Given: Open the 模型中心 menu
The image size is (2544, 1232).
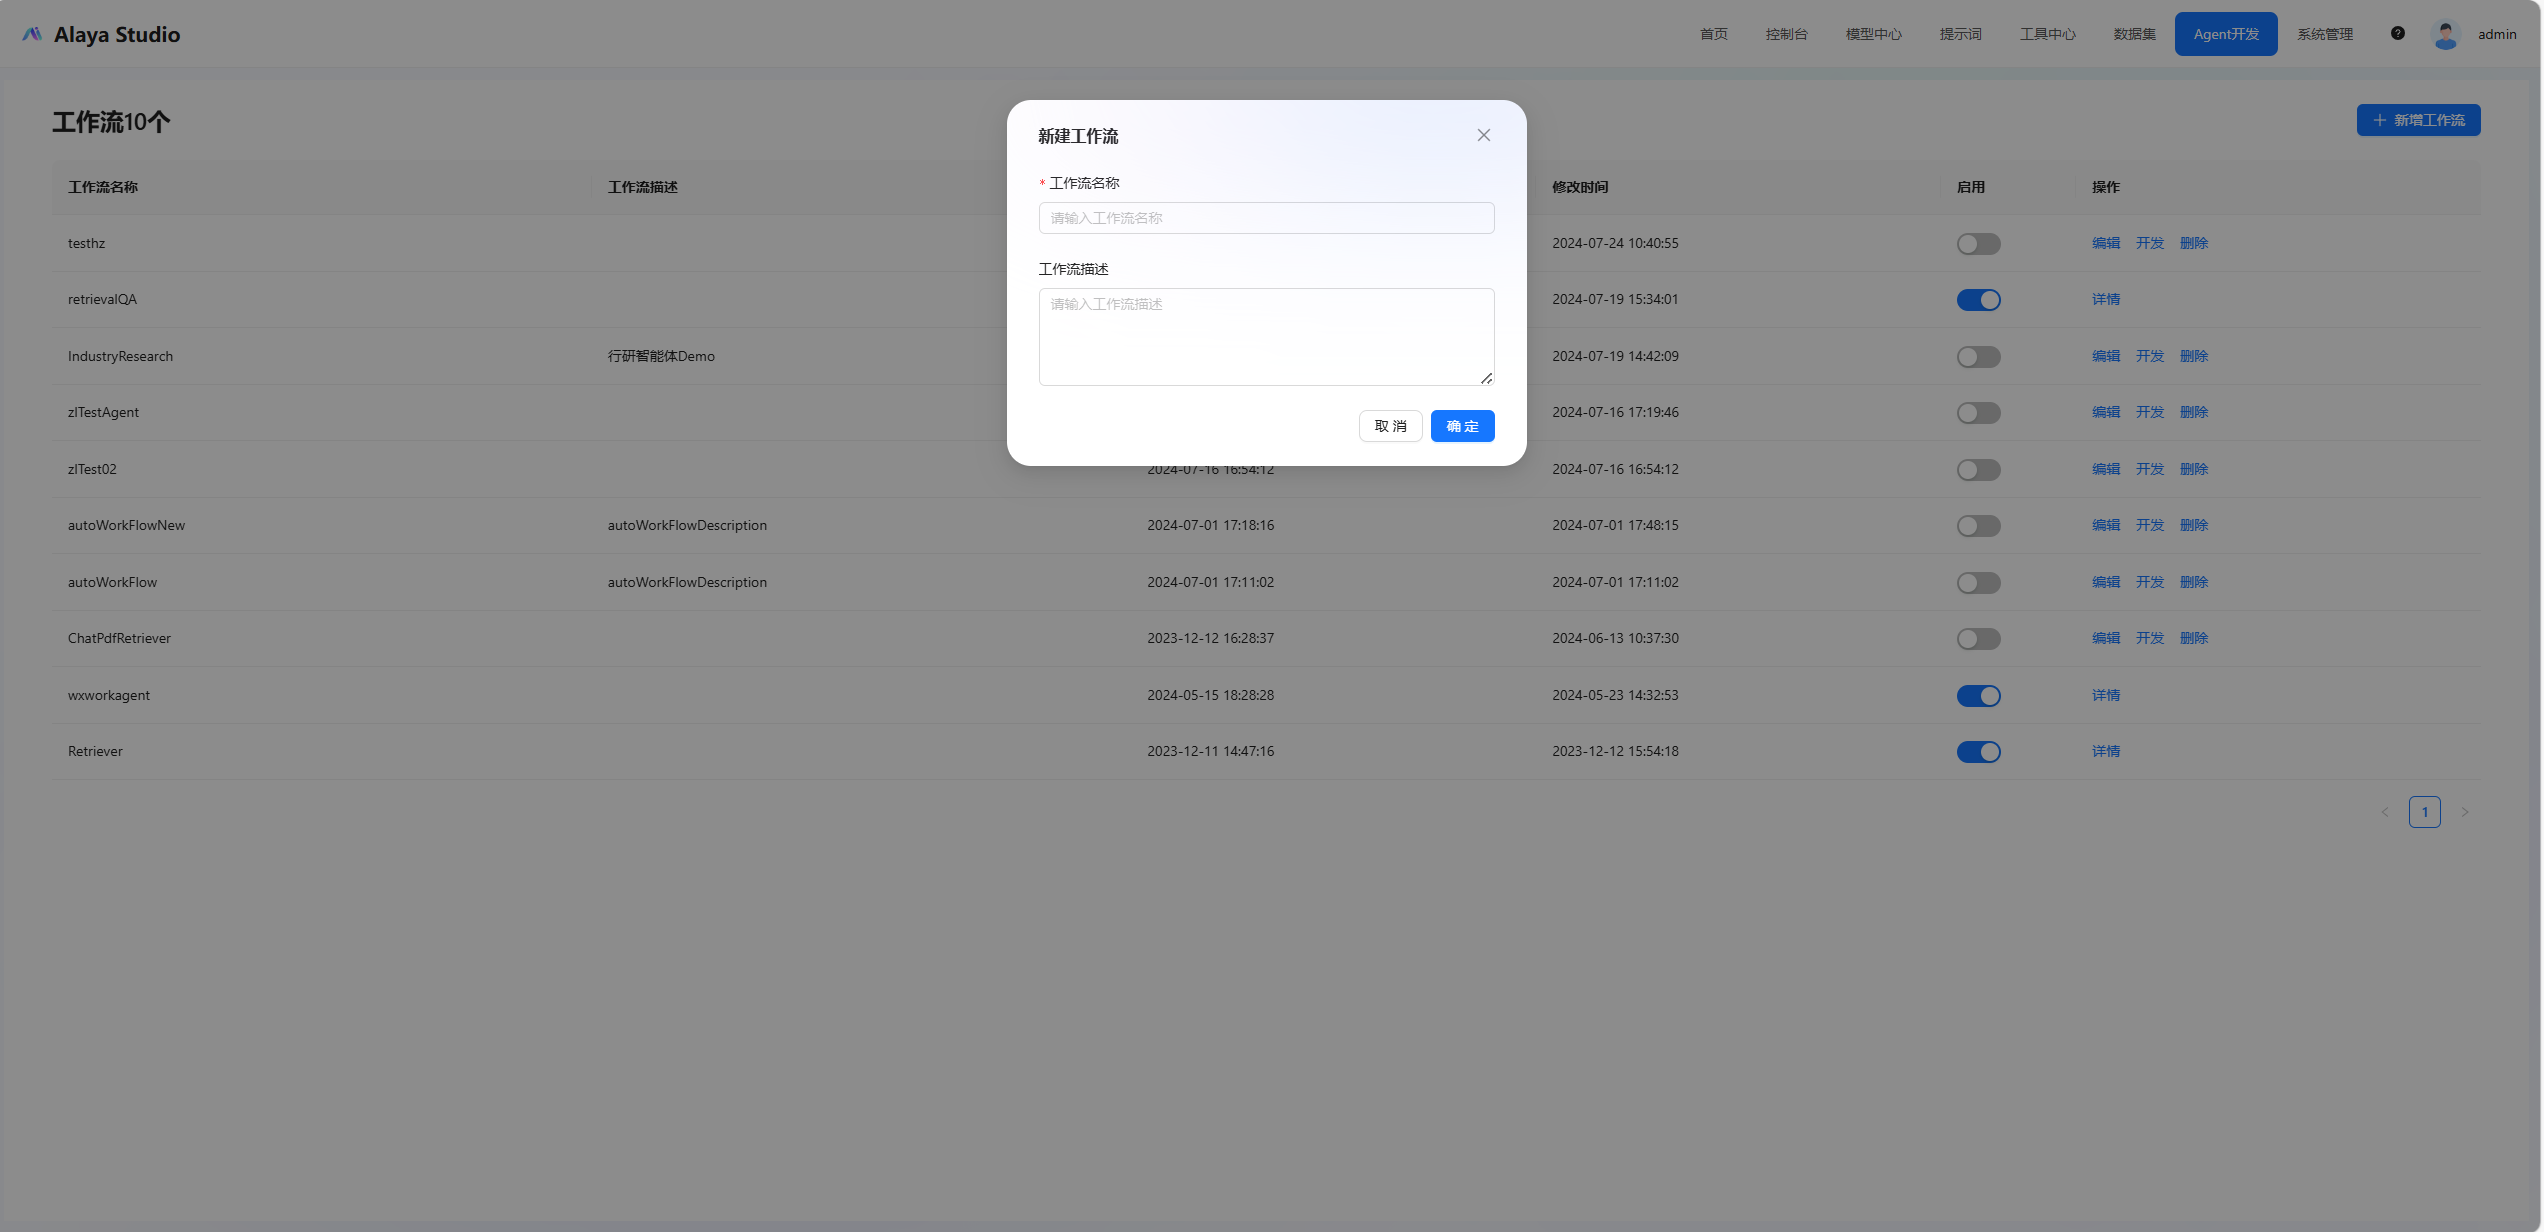Looking at the screenshot, I should tap(1873, 34).
